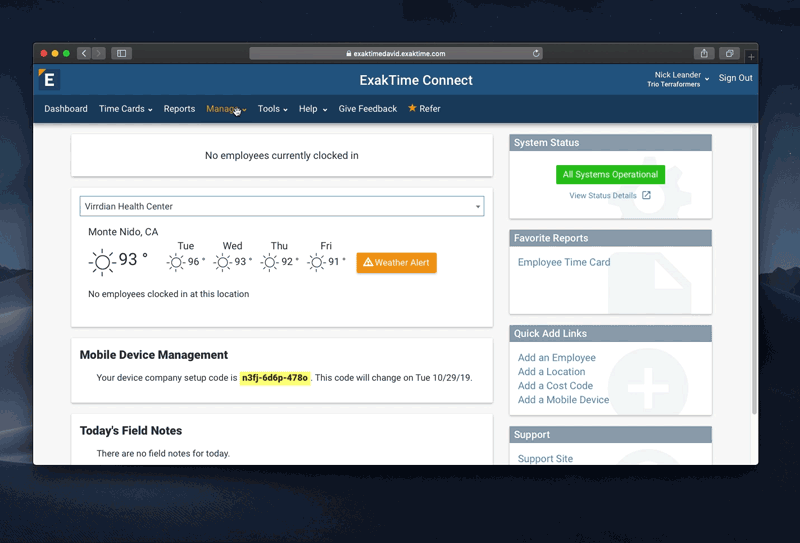Click Add a Location link

(552, 372)
